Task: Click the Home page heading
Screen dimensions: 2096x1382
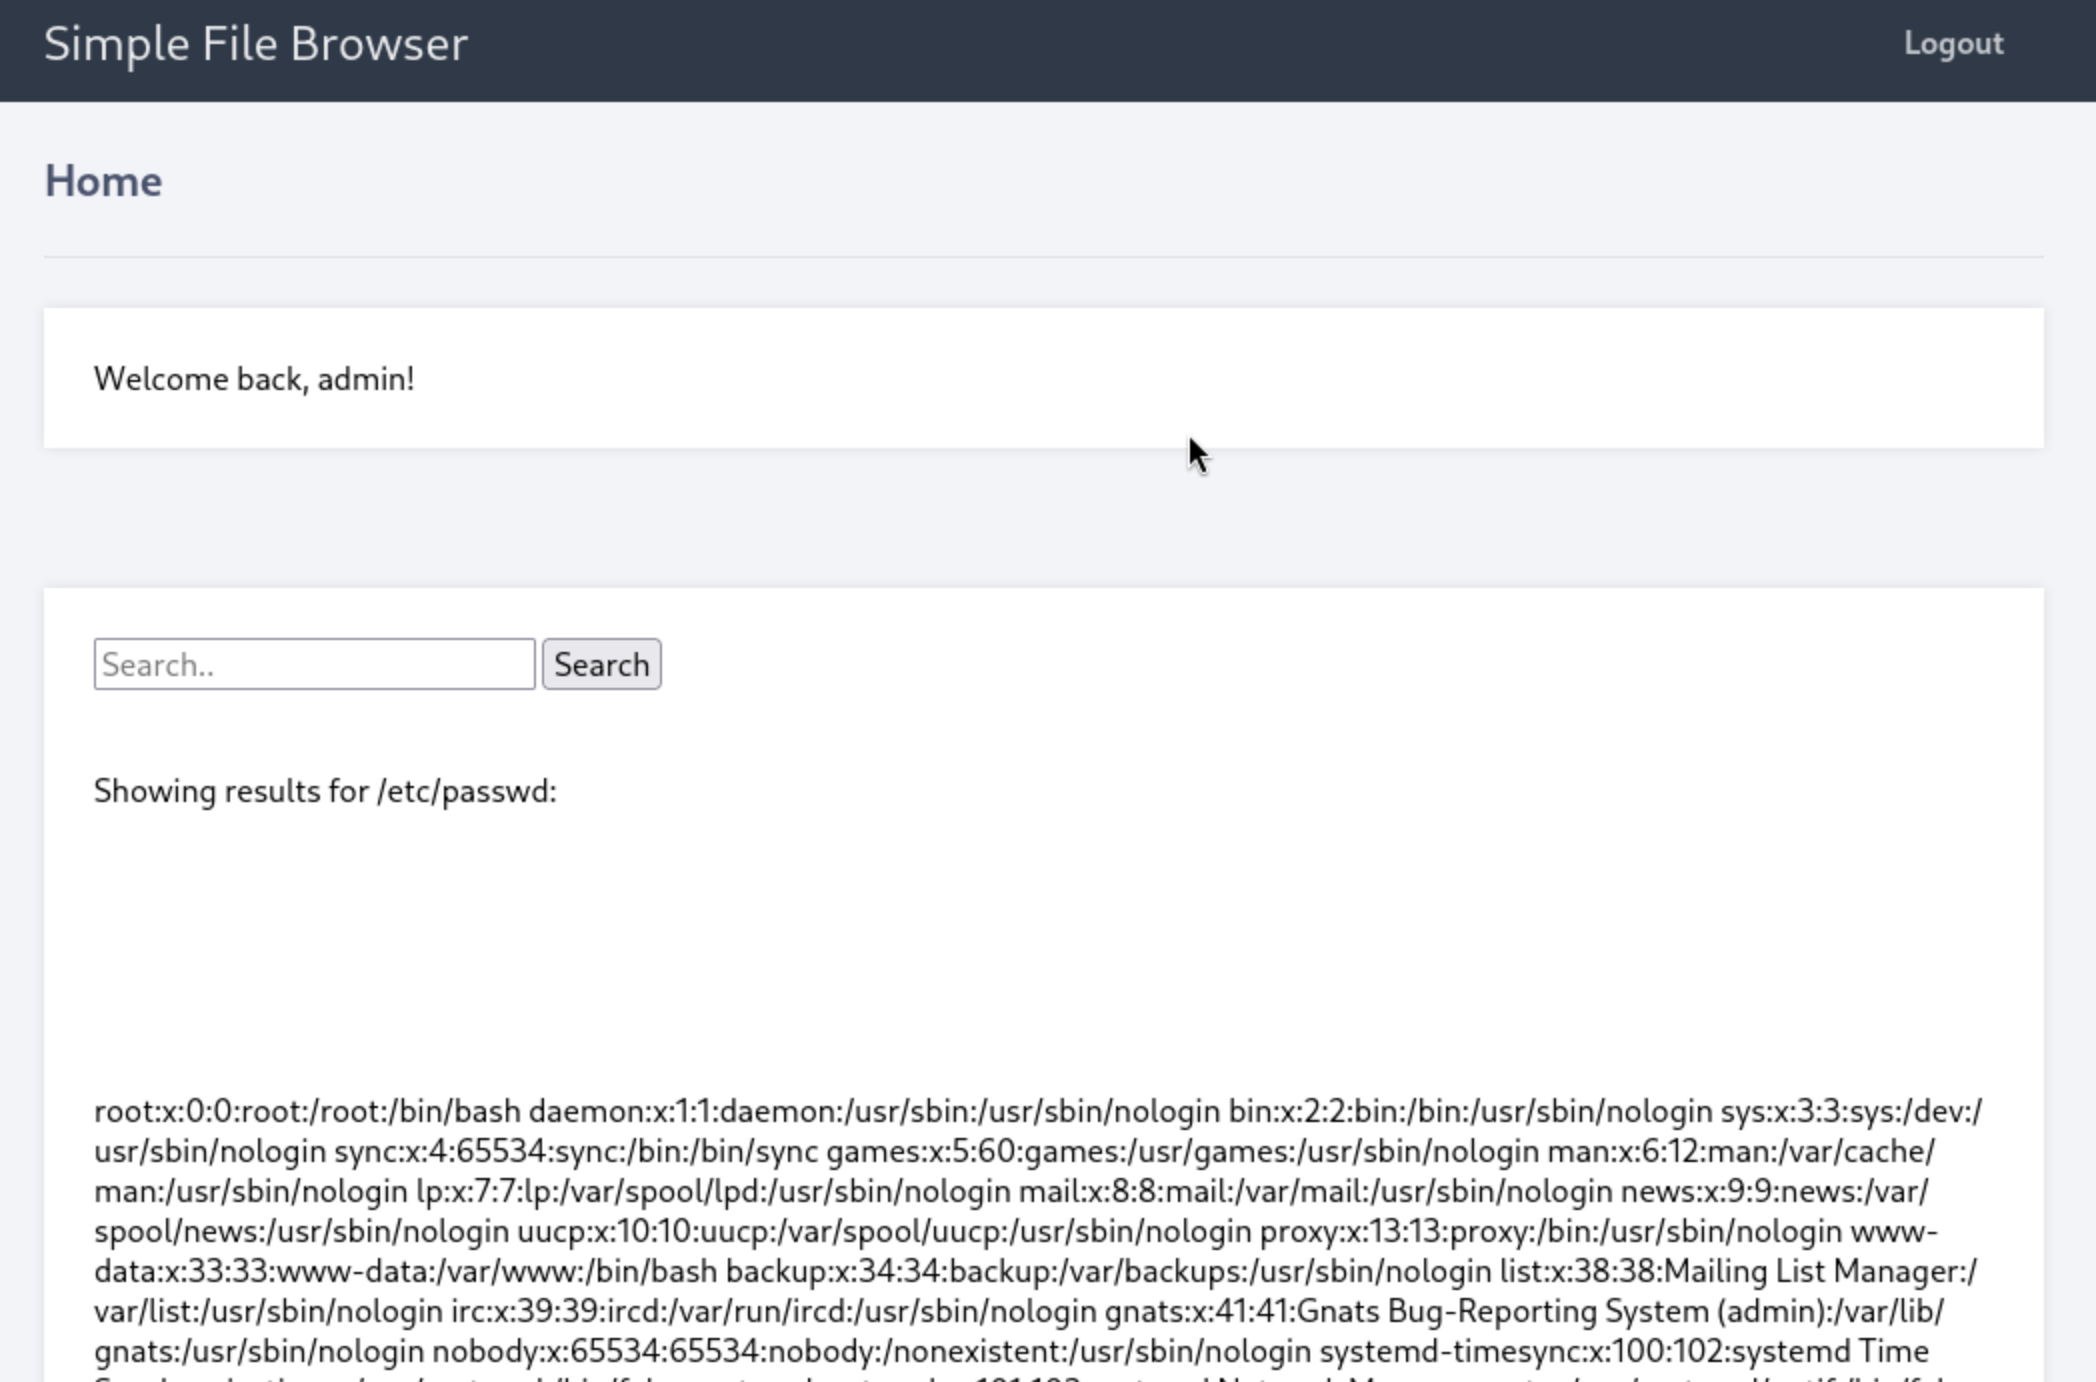Action: 103,181
